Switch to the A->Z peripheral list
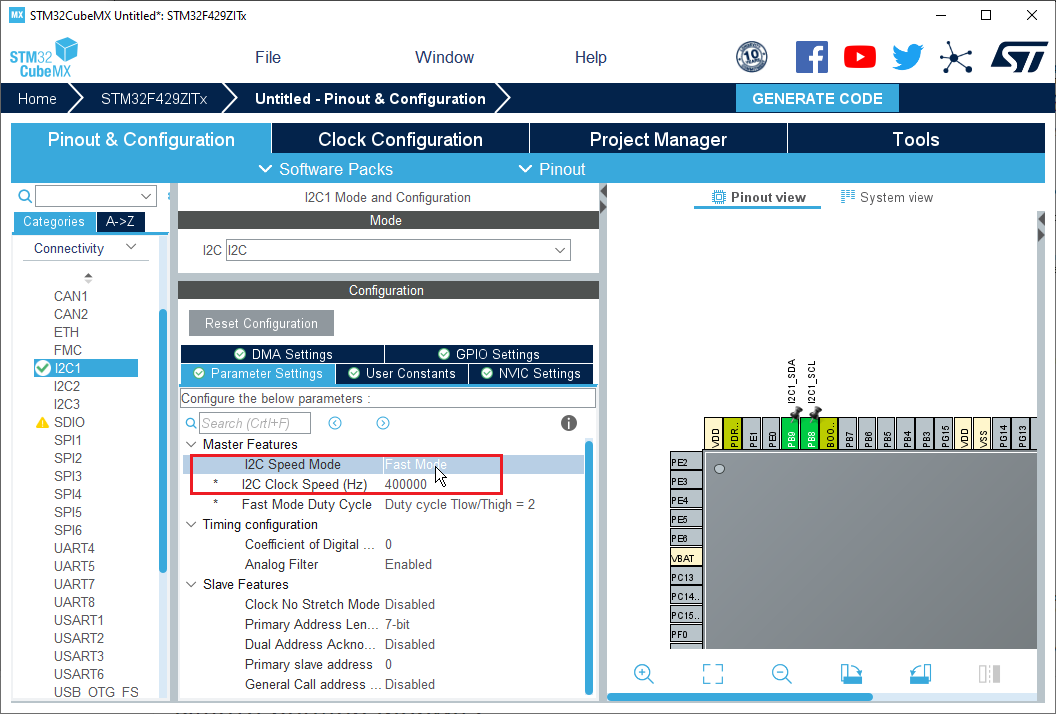The width and height of the screenshot is (1056, 714). coord(120,221)
